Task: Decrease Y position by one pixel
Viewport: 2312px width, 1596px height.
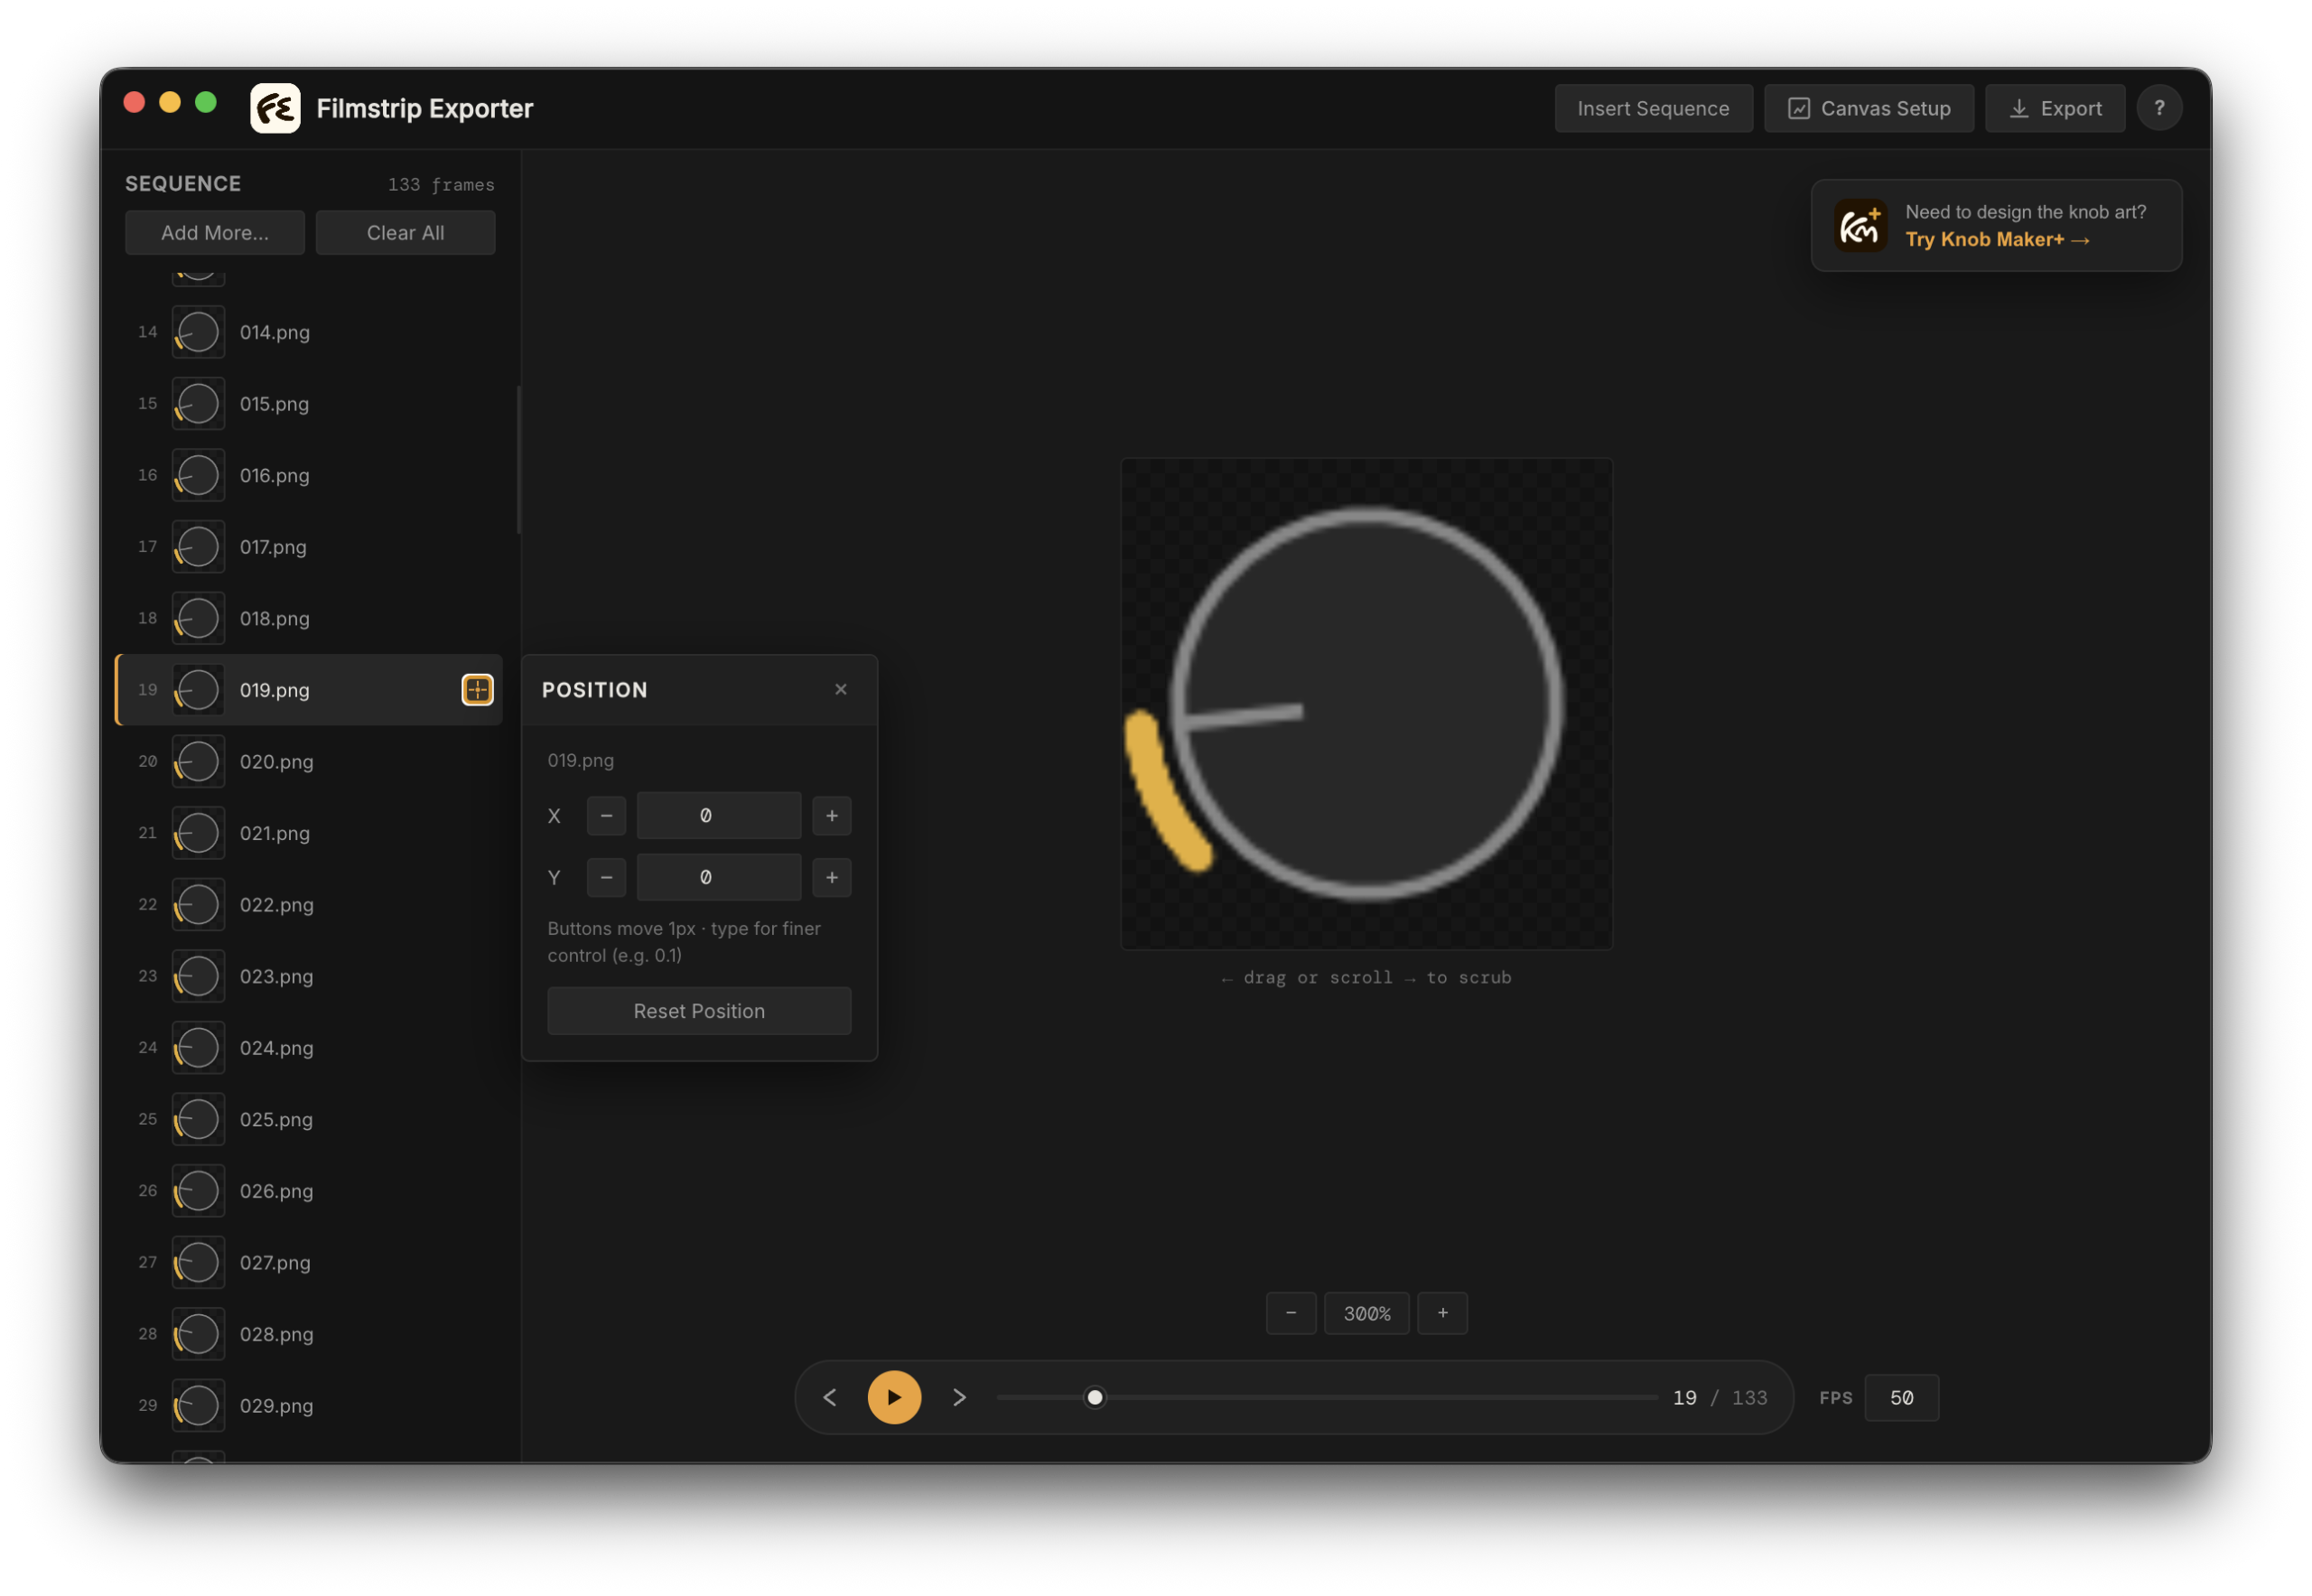Action: (x=606, y=878)
